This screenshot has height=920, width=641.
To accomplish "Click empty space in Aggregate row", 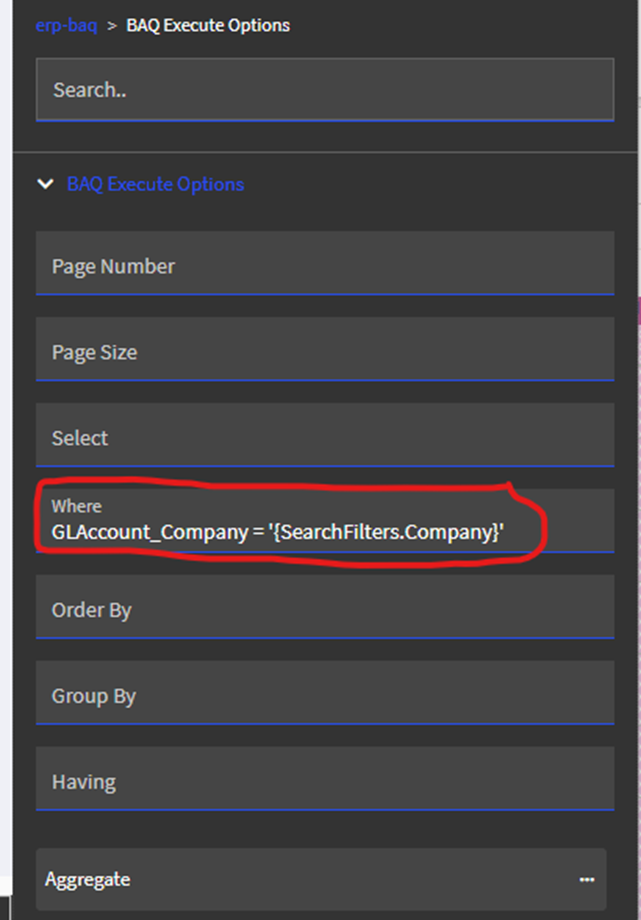I will (350, 880).
